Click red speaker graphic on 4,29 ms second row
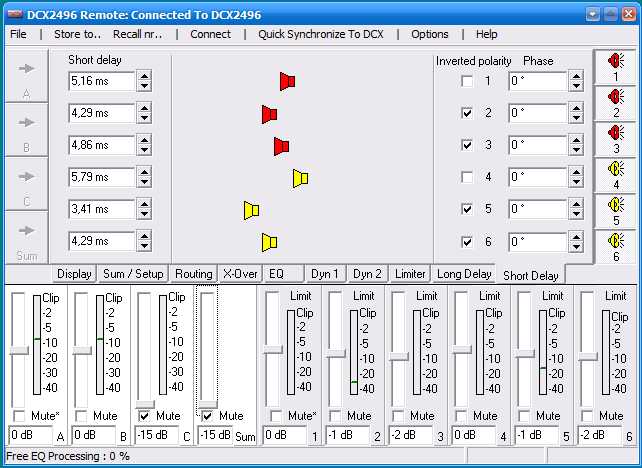 click(x=269, y=114)
